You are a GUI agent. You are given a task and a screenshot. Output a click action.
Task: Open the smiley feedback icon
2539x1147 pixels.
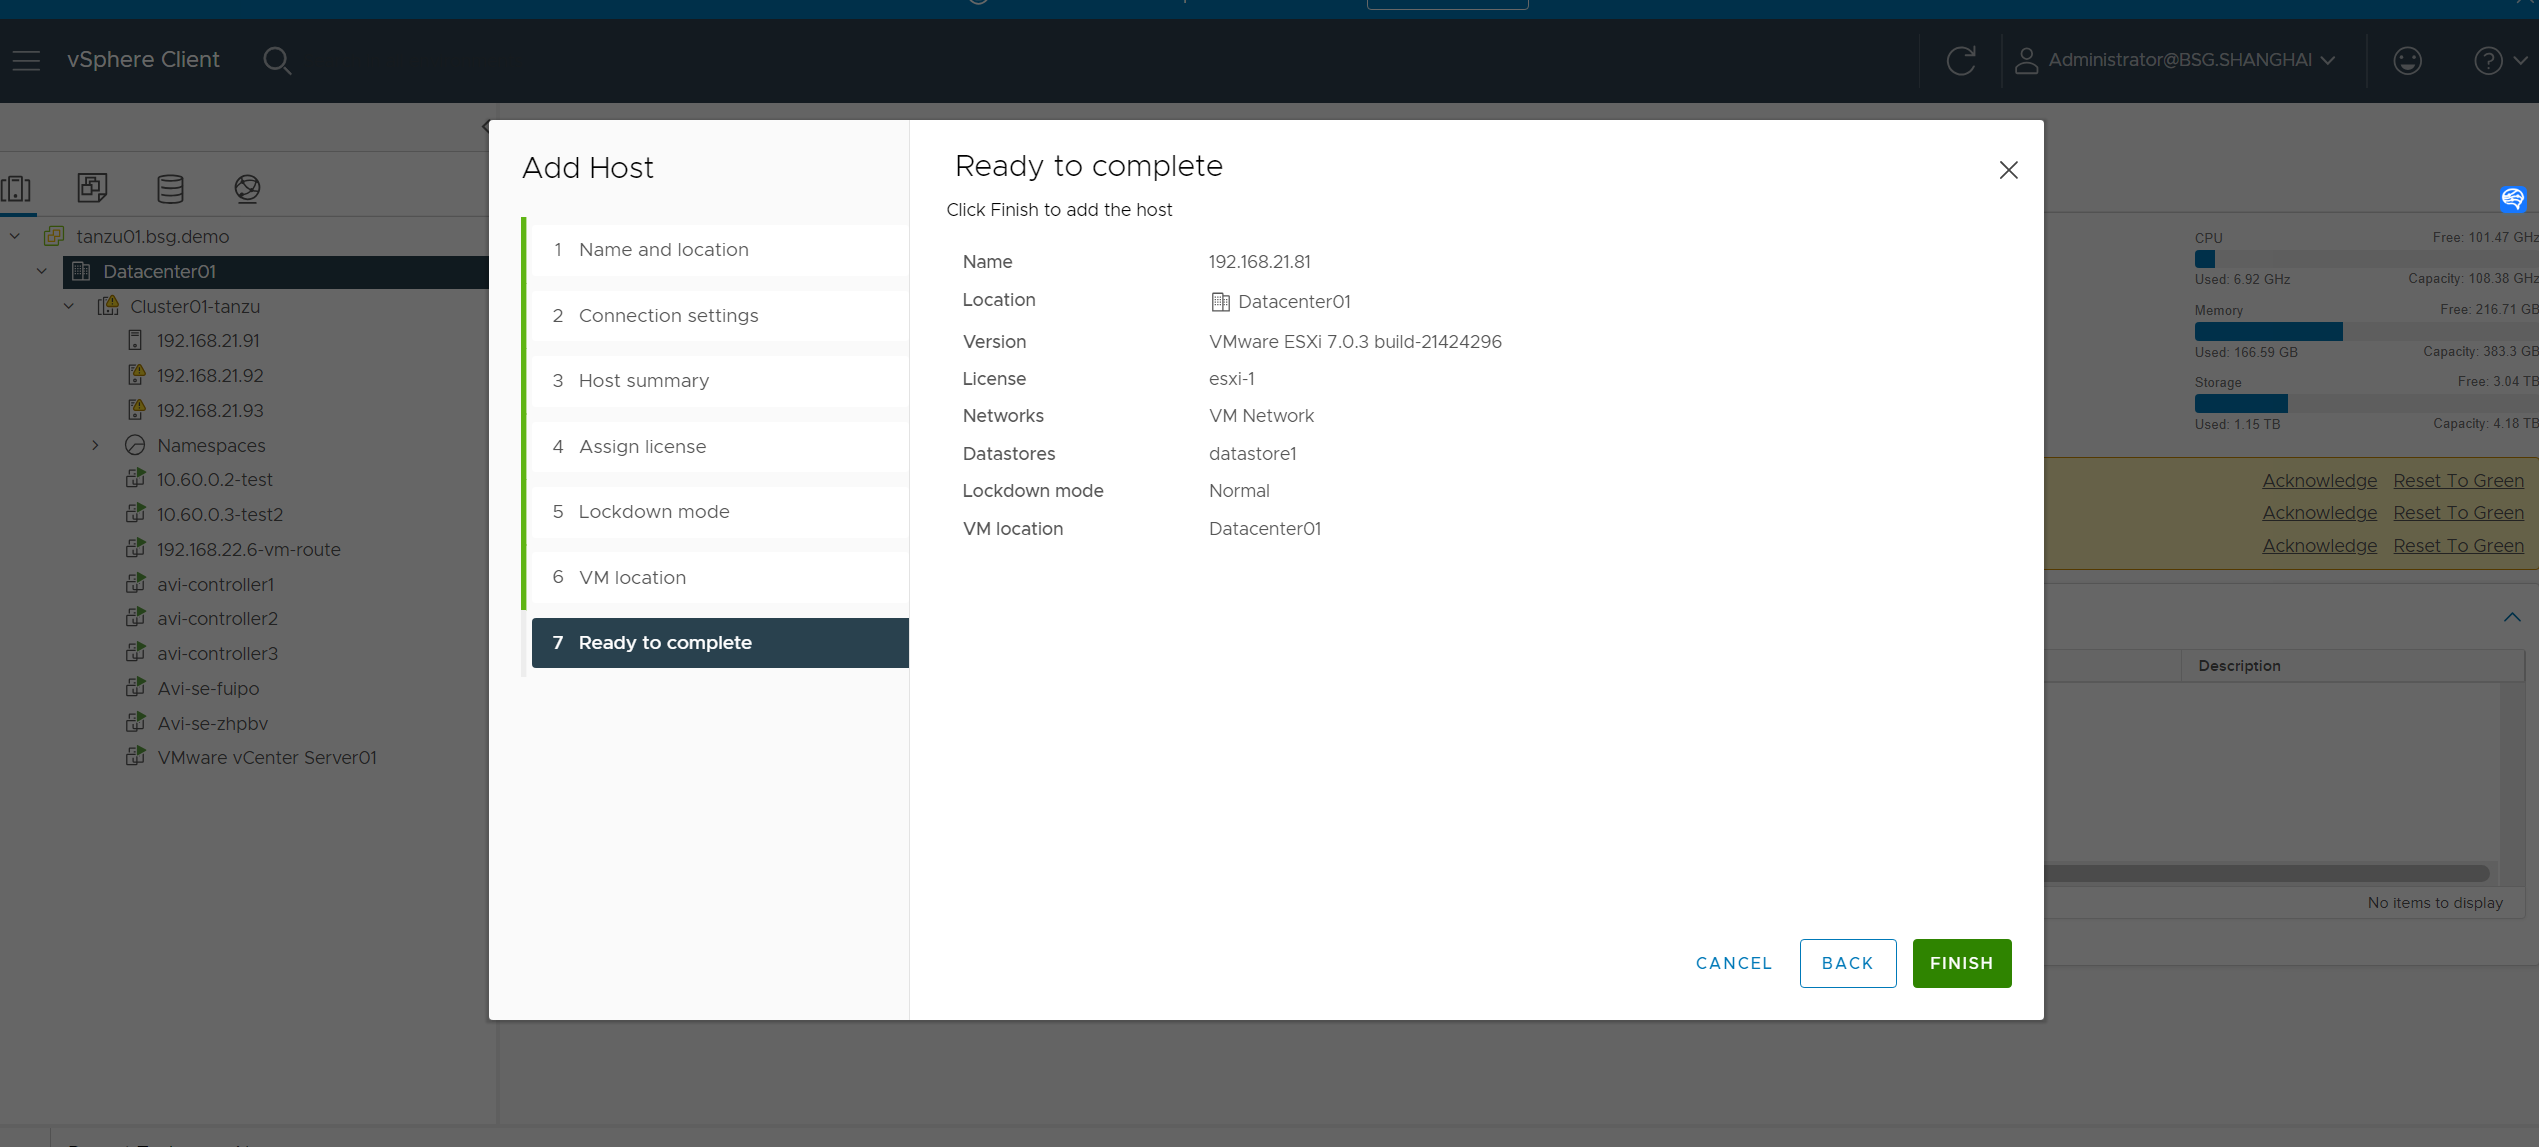click(2407, 60)
